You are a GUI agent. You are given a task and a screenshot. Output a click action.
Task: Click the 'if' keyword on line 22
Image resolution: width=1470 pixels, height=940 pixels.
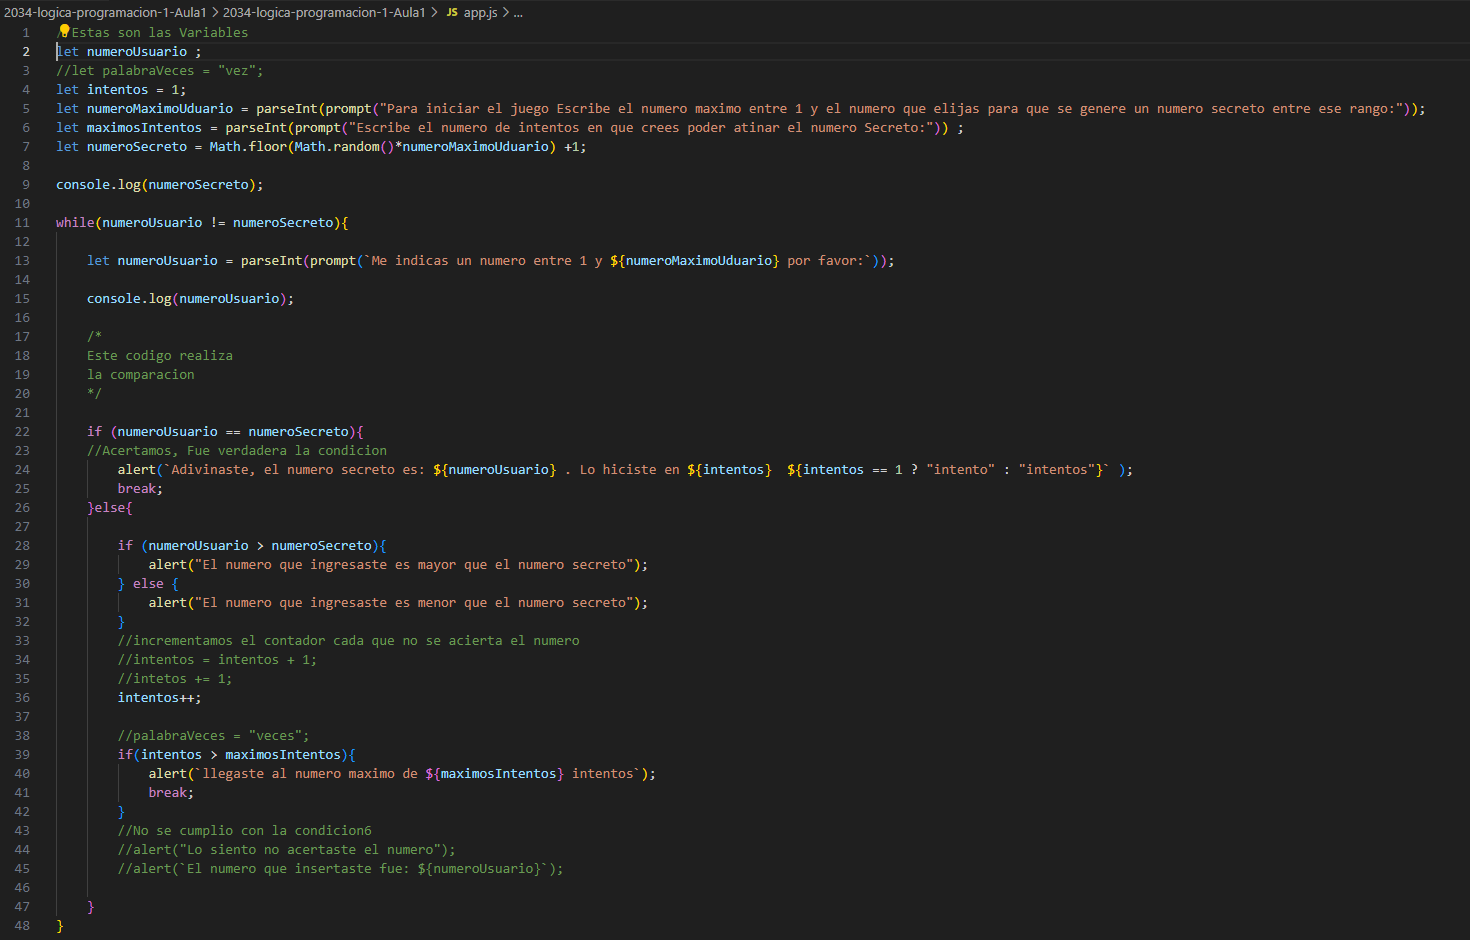coord(94,431)
